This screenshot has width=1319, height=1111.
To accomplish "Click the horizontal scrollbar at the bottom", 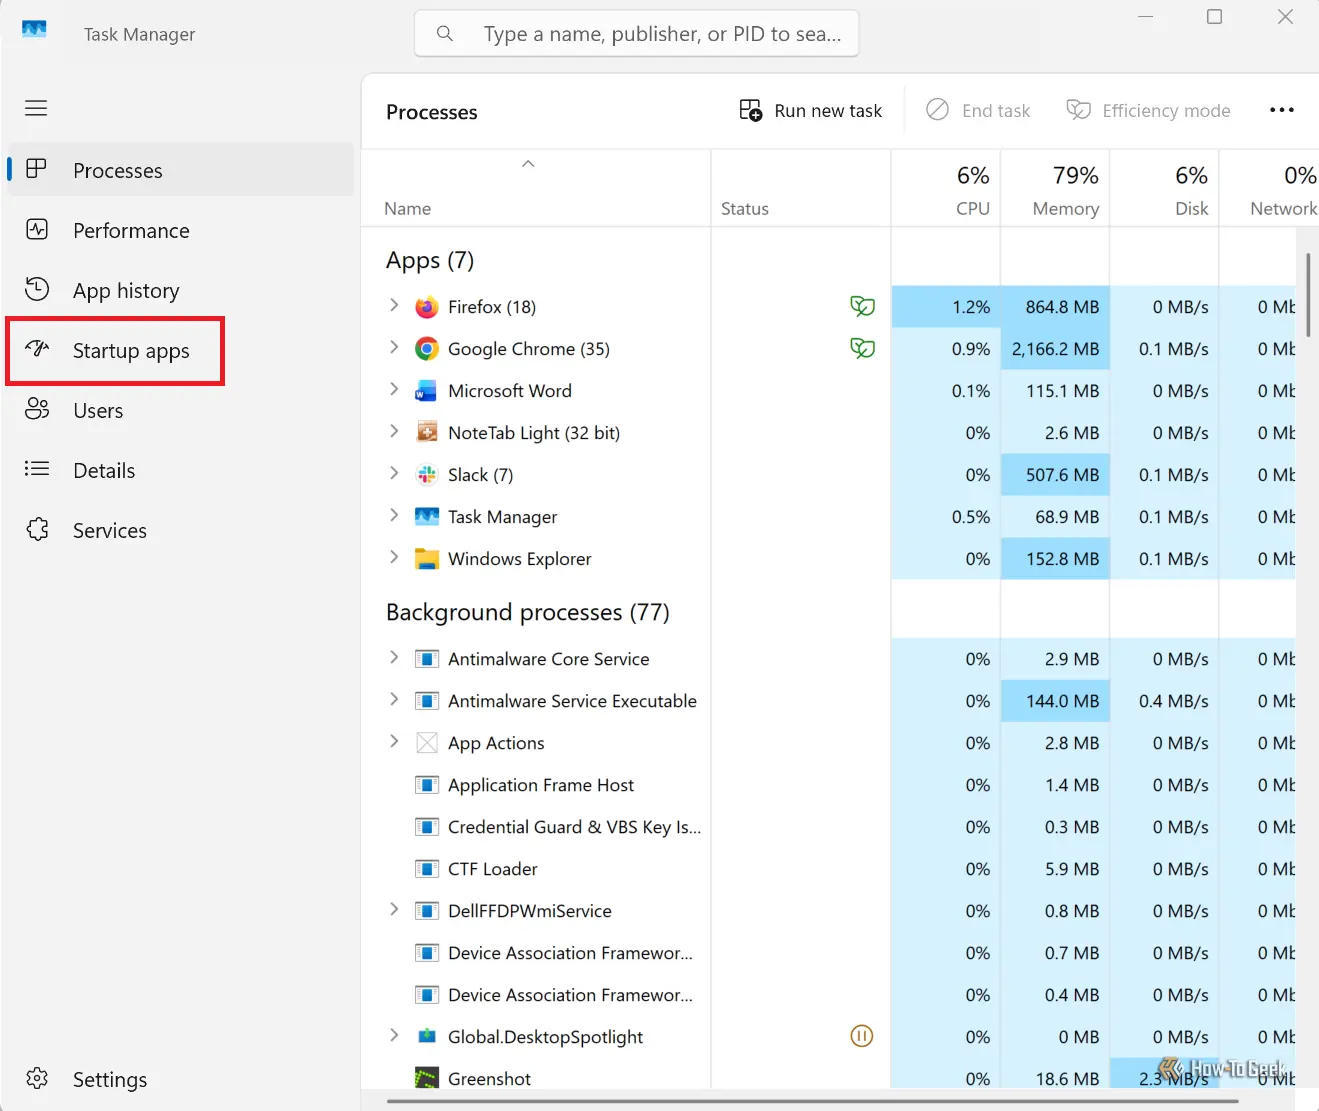I will 812,1102.
